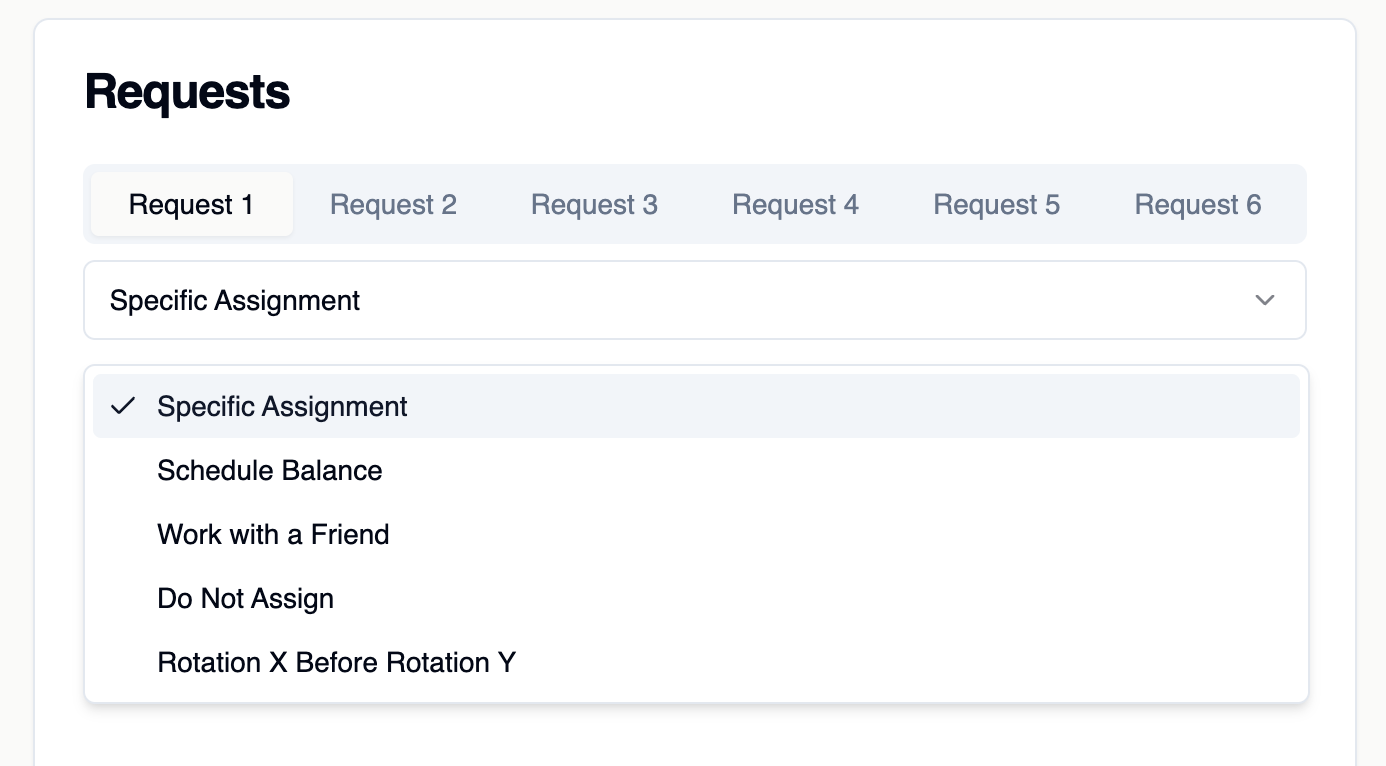Click the checkmark next to Specific Assignment
Image resolution: width=1386 pixels, height=766 pixels.
[x=124, y=406]
